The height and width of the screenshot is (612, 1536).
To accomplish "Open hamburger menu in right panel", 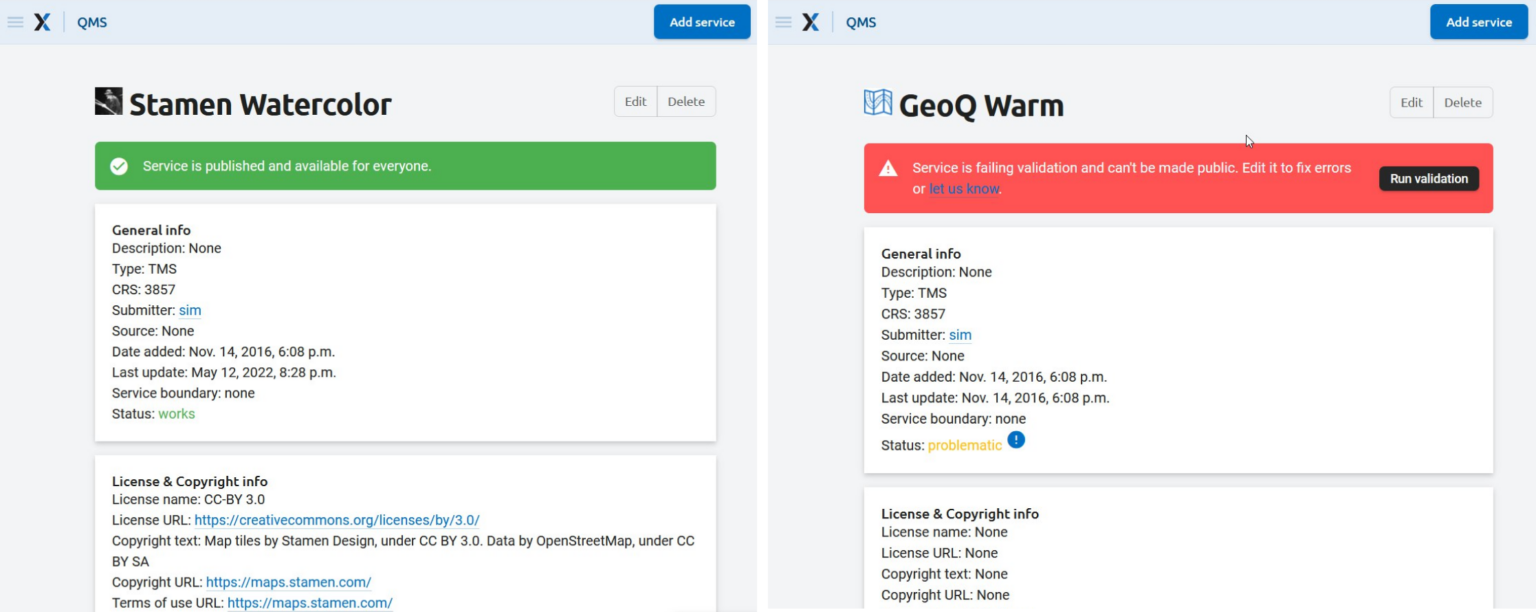I will (x=784, y=22).
